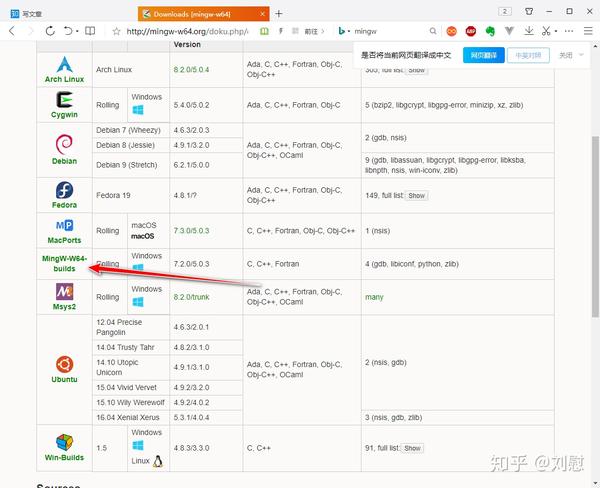Open the MingW-W64-builds link
The height and width of the screenshot is (488, 600).
64,264
